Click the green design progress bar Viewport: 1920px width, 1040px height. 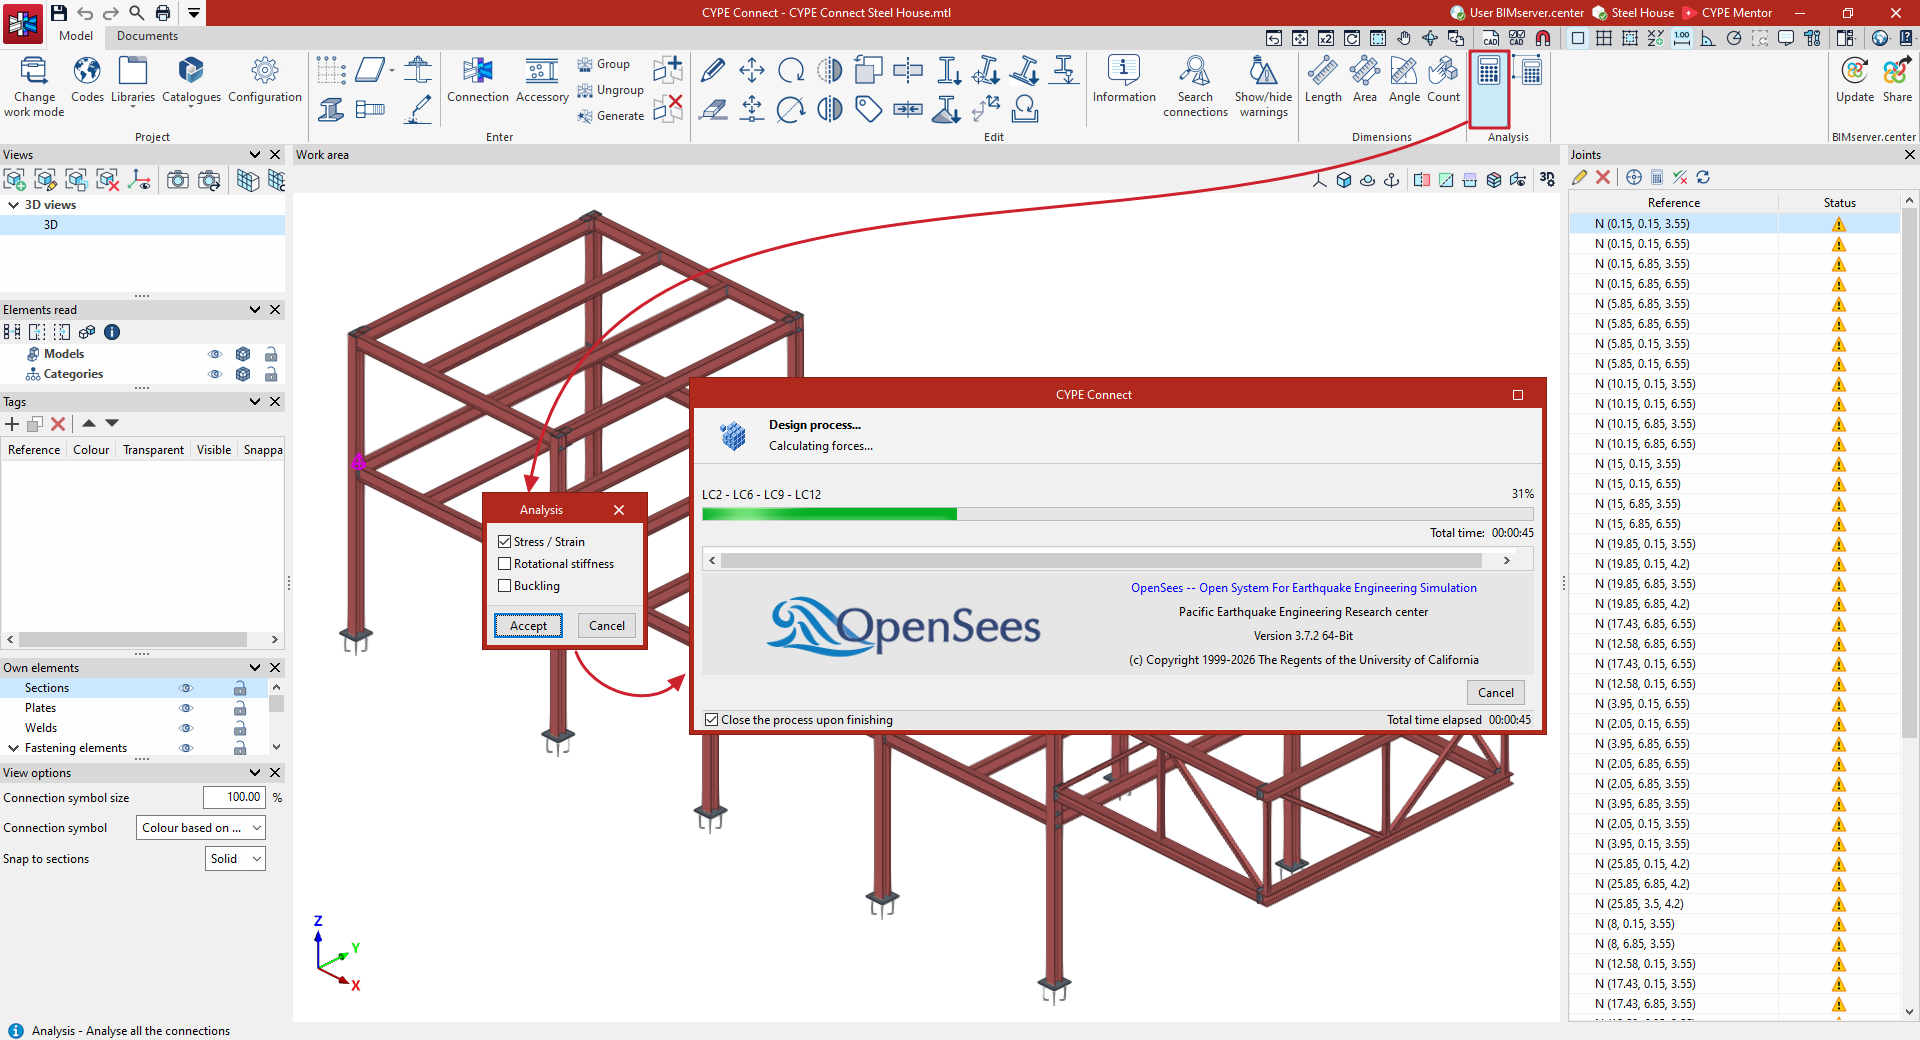(x=829, y=514)
